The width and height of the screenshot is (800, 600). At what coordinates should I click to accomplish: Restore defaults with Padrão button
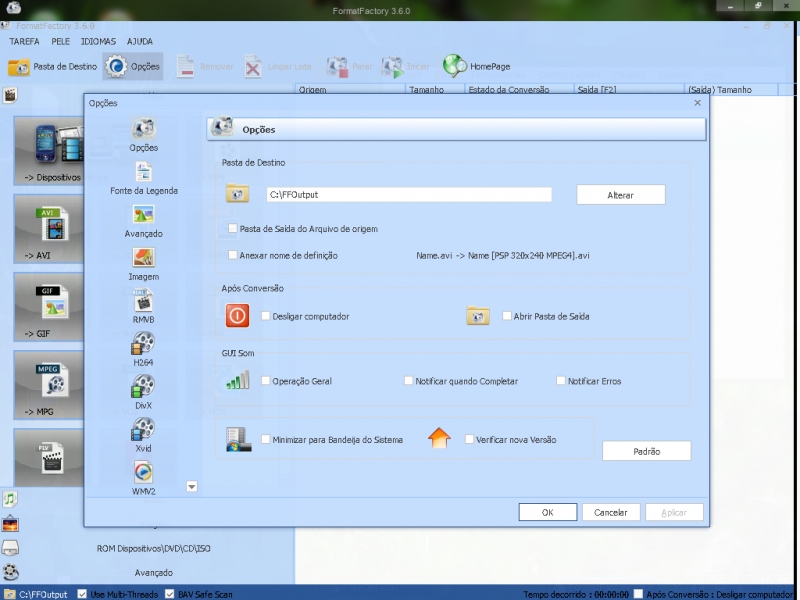click(646, 451)
